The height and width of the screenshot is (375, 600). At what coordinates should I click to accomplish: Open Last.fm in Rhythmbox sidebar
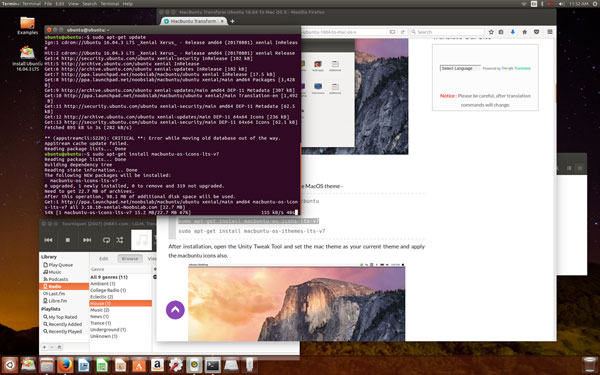coord(54,293)
